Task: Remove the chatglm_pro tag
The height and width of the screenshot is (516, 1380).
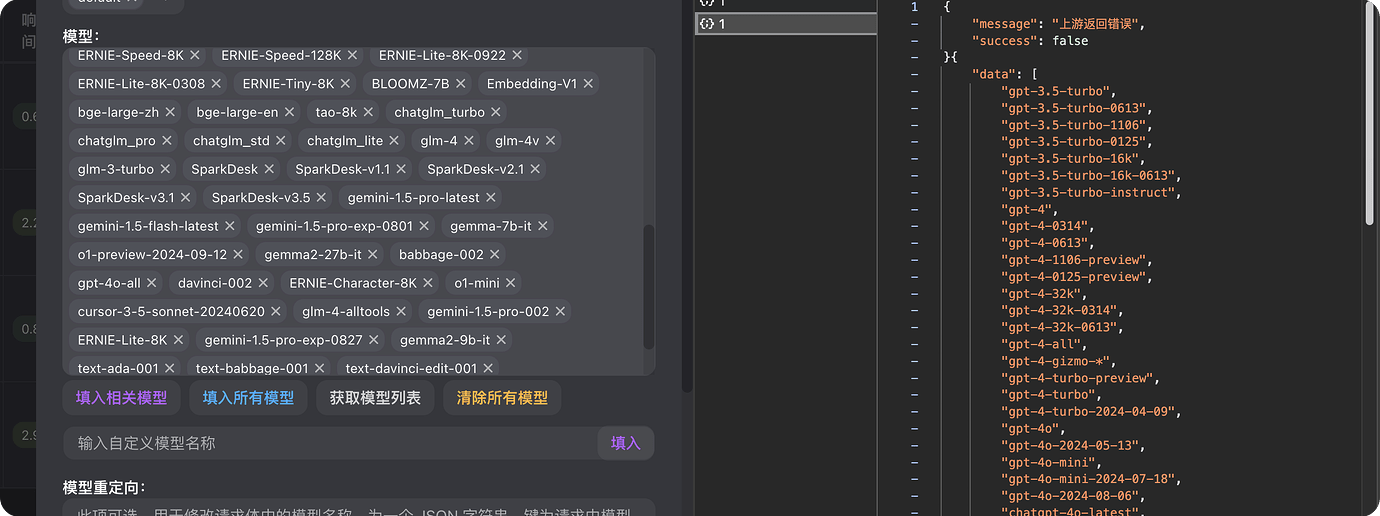Action: [x=167, y=141]
